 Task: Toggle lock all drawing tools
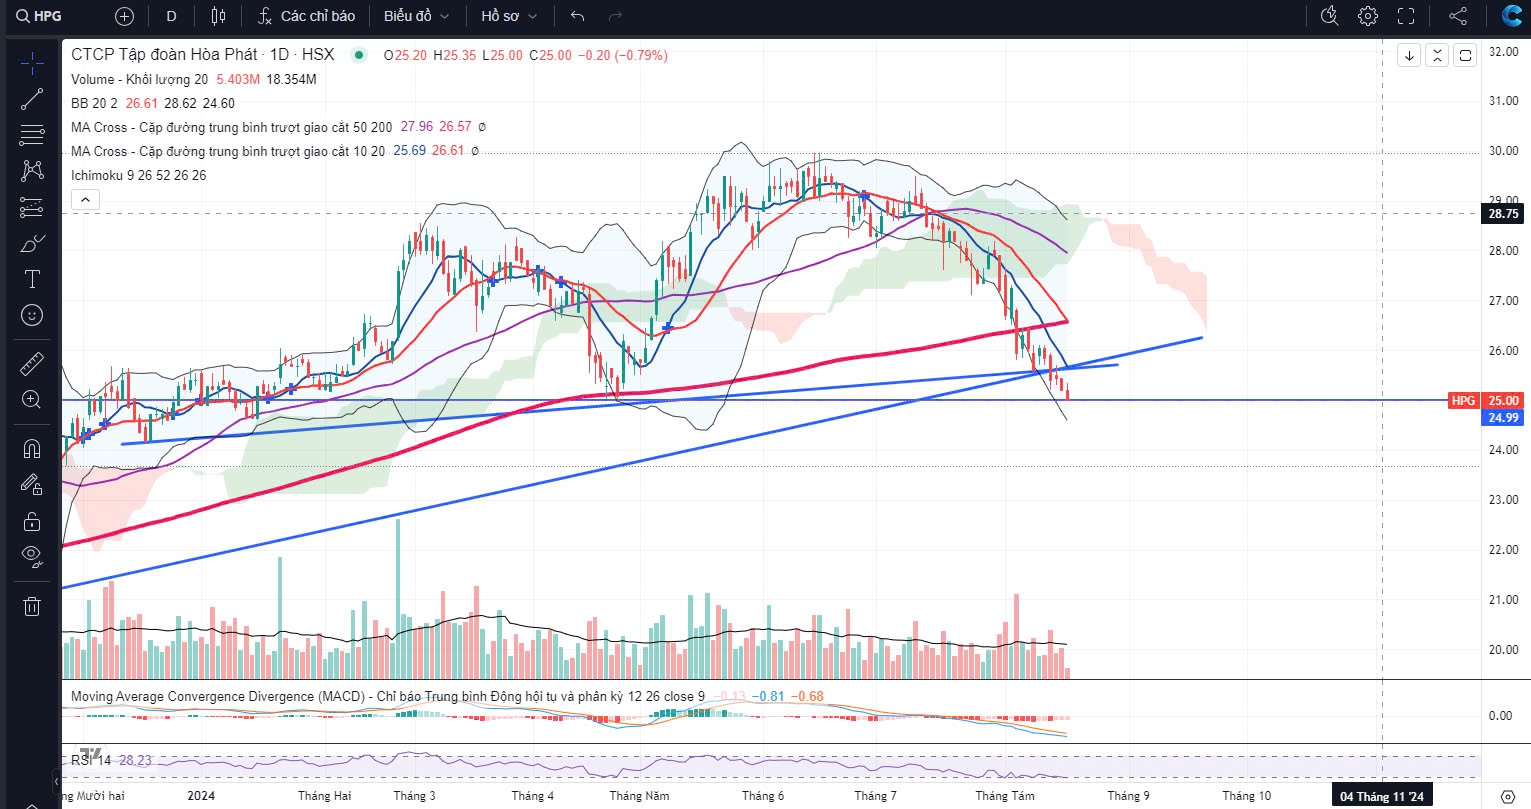[x=32, y=521]
